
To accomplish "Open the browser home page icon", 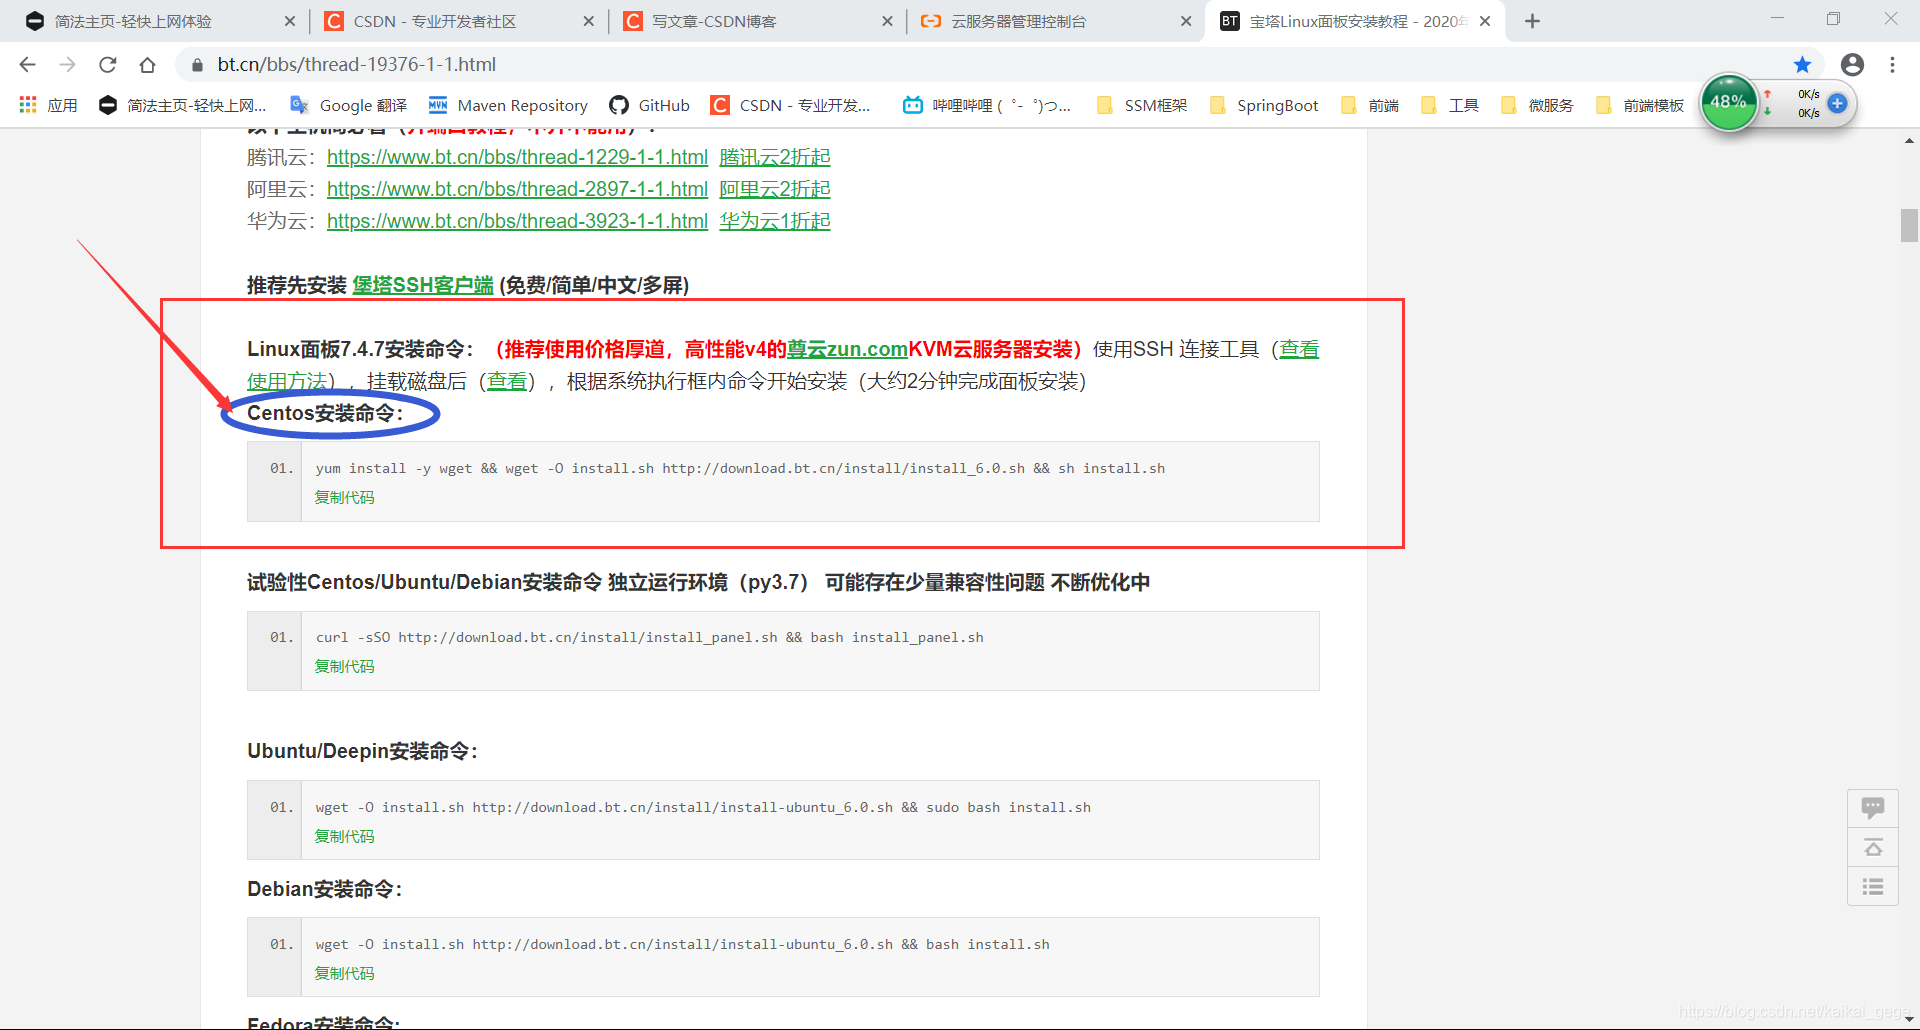I will coord(148,65).
